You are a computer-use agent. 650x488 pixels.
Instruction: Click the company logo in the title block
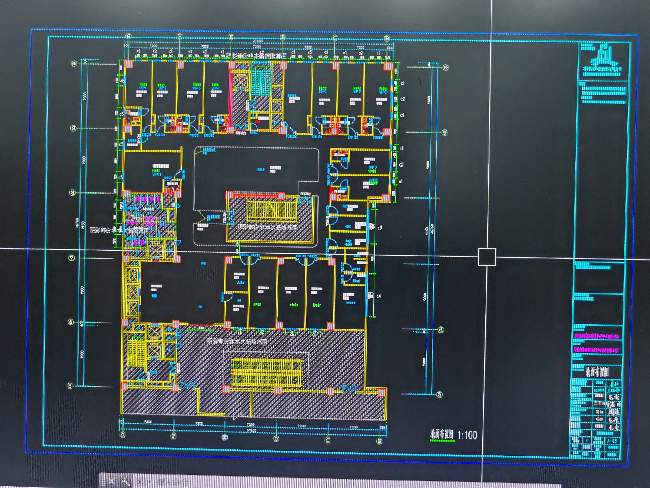click(603, 58)
